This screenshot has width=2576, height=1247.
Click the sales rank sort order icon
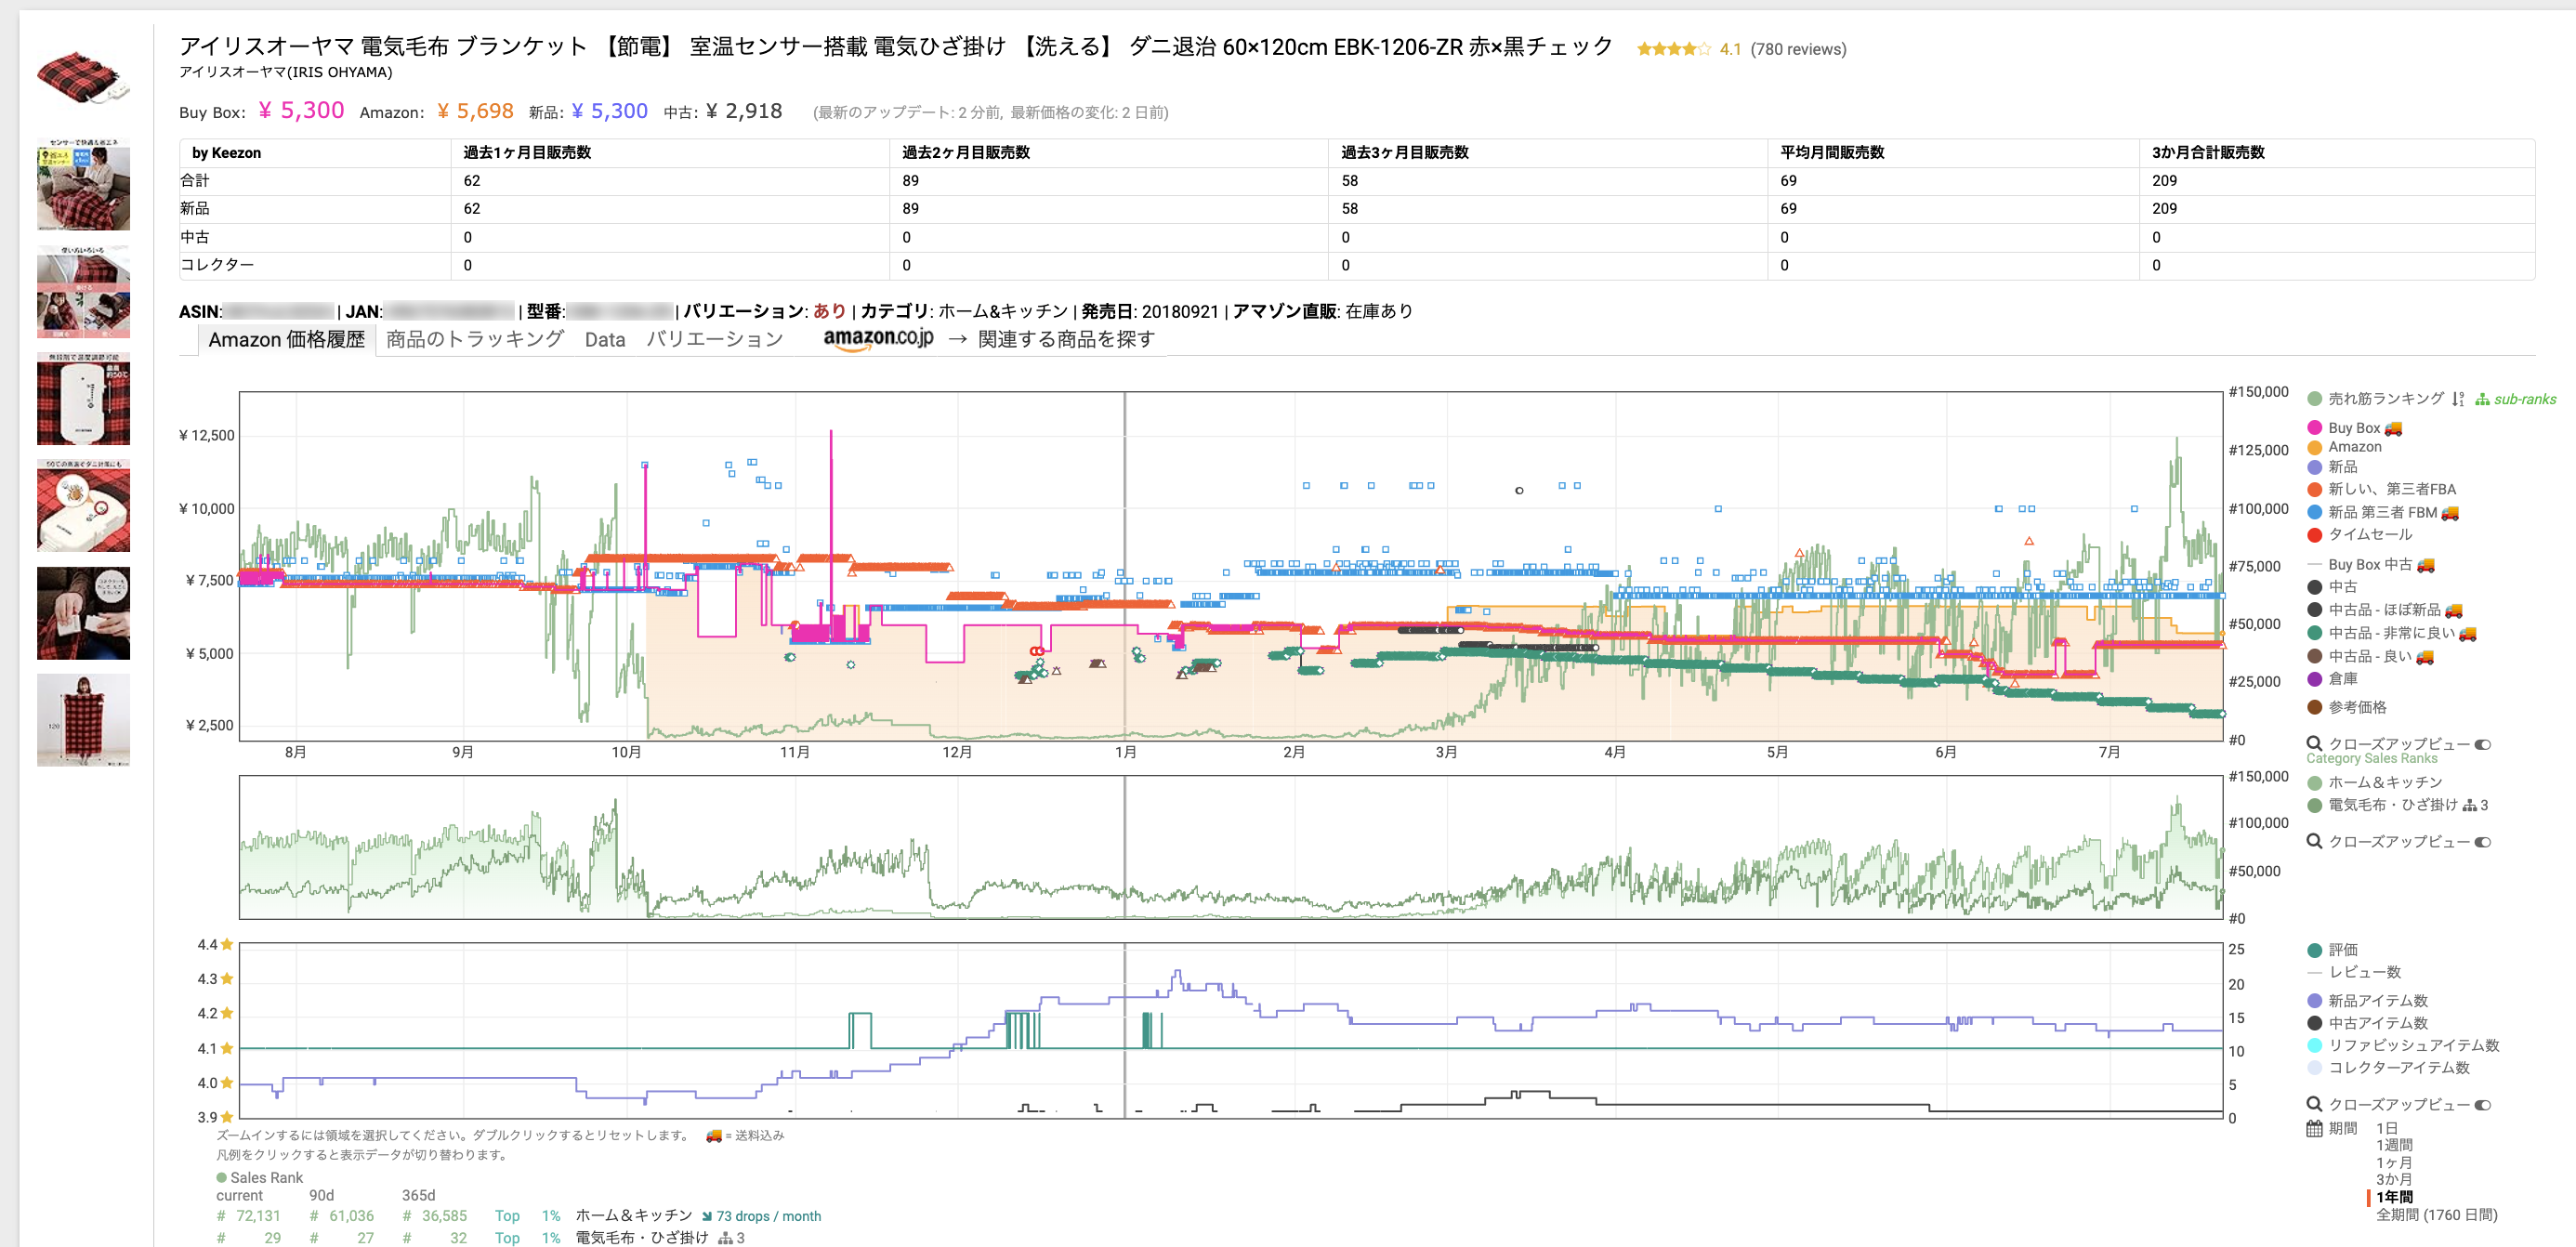[x=2458, y=399]
